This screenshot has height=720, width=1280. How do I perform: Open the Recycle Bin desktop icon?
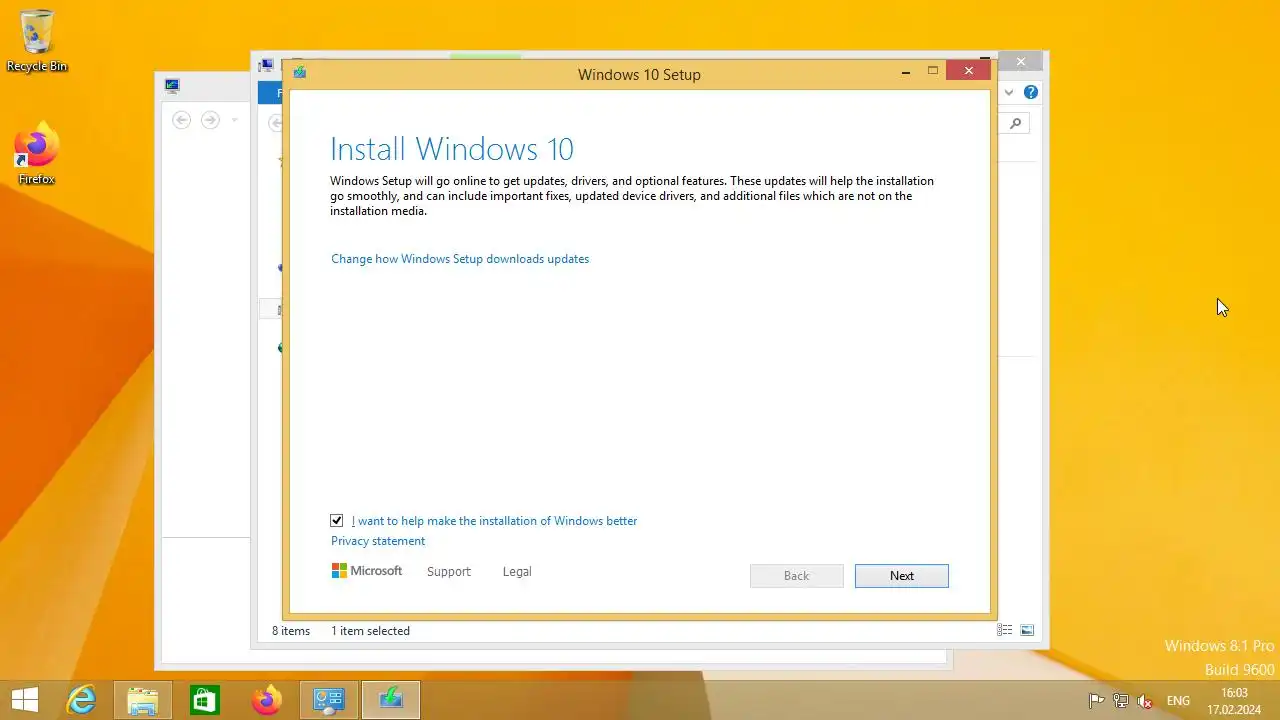(37, 41)
